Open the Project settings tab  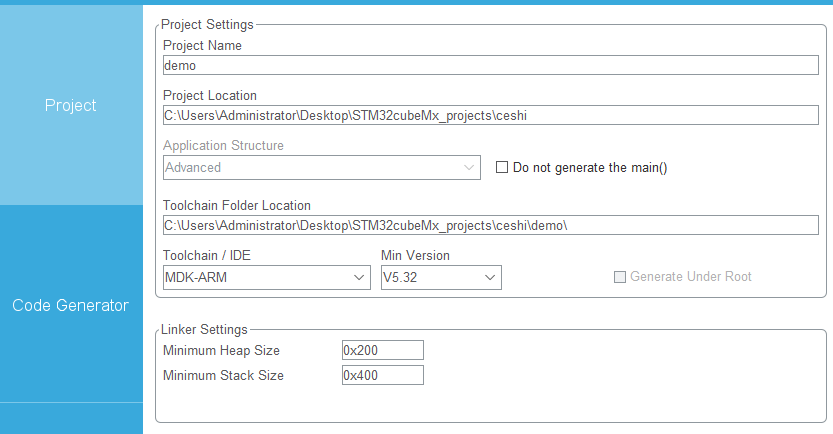click(x=71, y=105)
